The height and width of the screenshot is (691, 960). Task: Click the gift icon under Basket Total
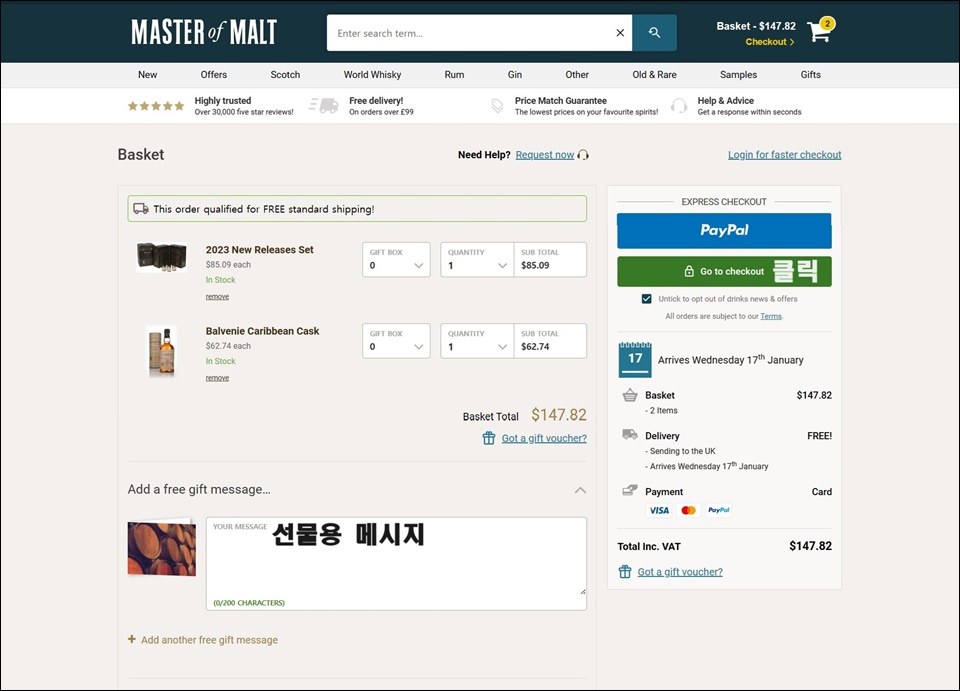pyautogui.click(x=489, y=438)
